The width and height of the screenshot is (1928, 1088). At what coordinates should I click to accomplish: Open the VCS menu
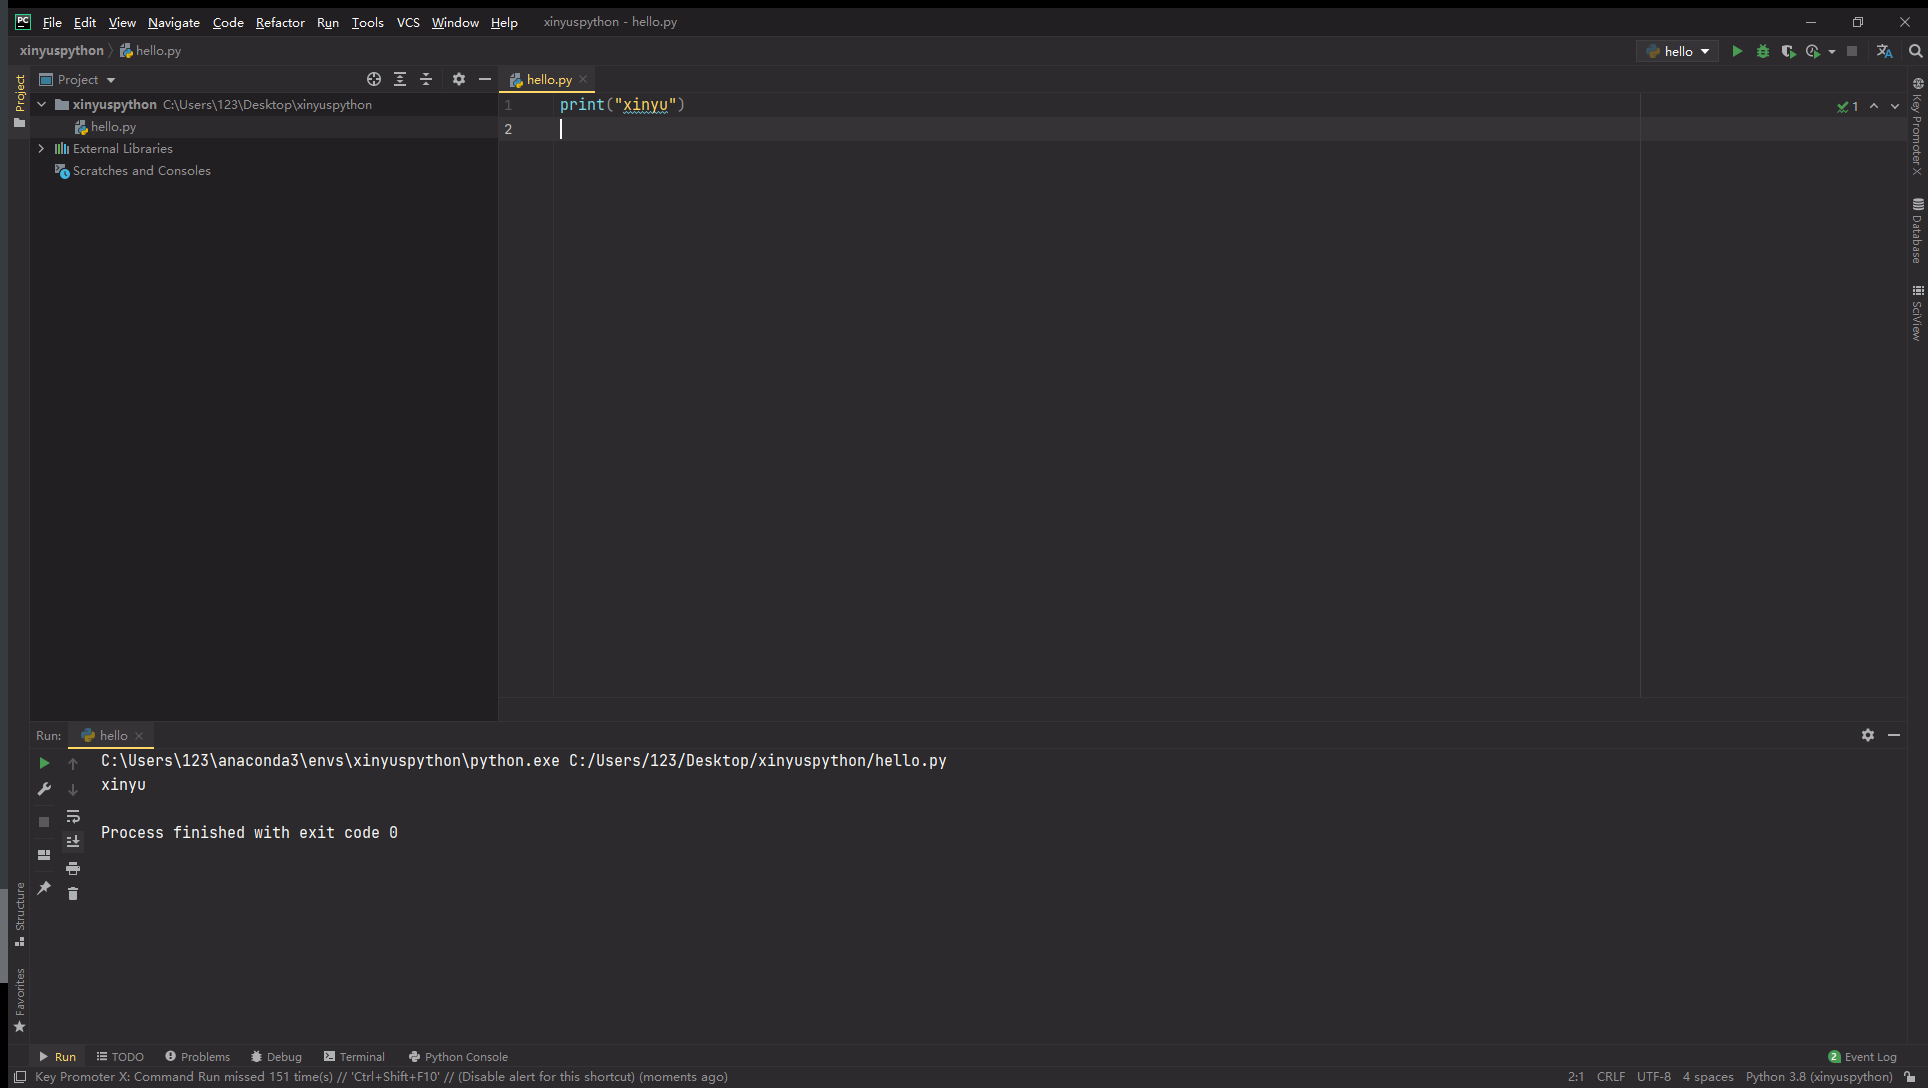(x=408, y=22)
